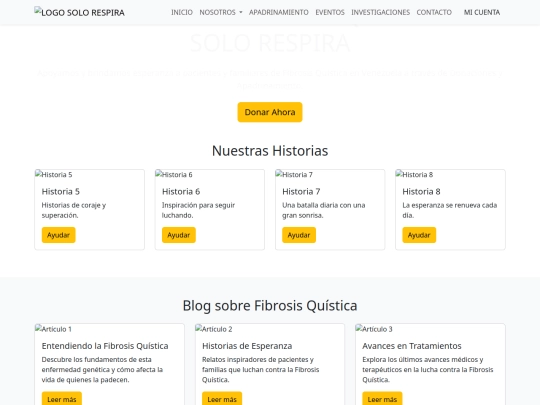Image resolution: width=540 pixels, height=405 pixels.
Task: Click the description beginning 'Descubre los fundamentos'
Action: (x=102, y=370)
